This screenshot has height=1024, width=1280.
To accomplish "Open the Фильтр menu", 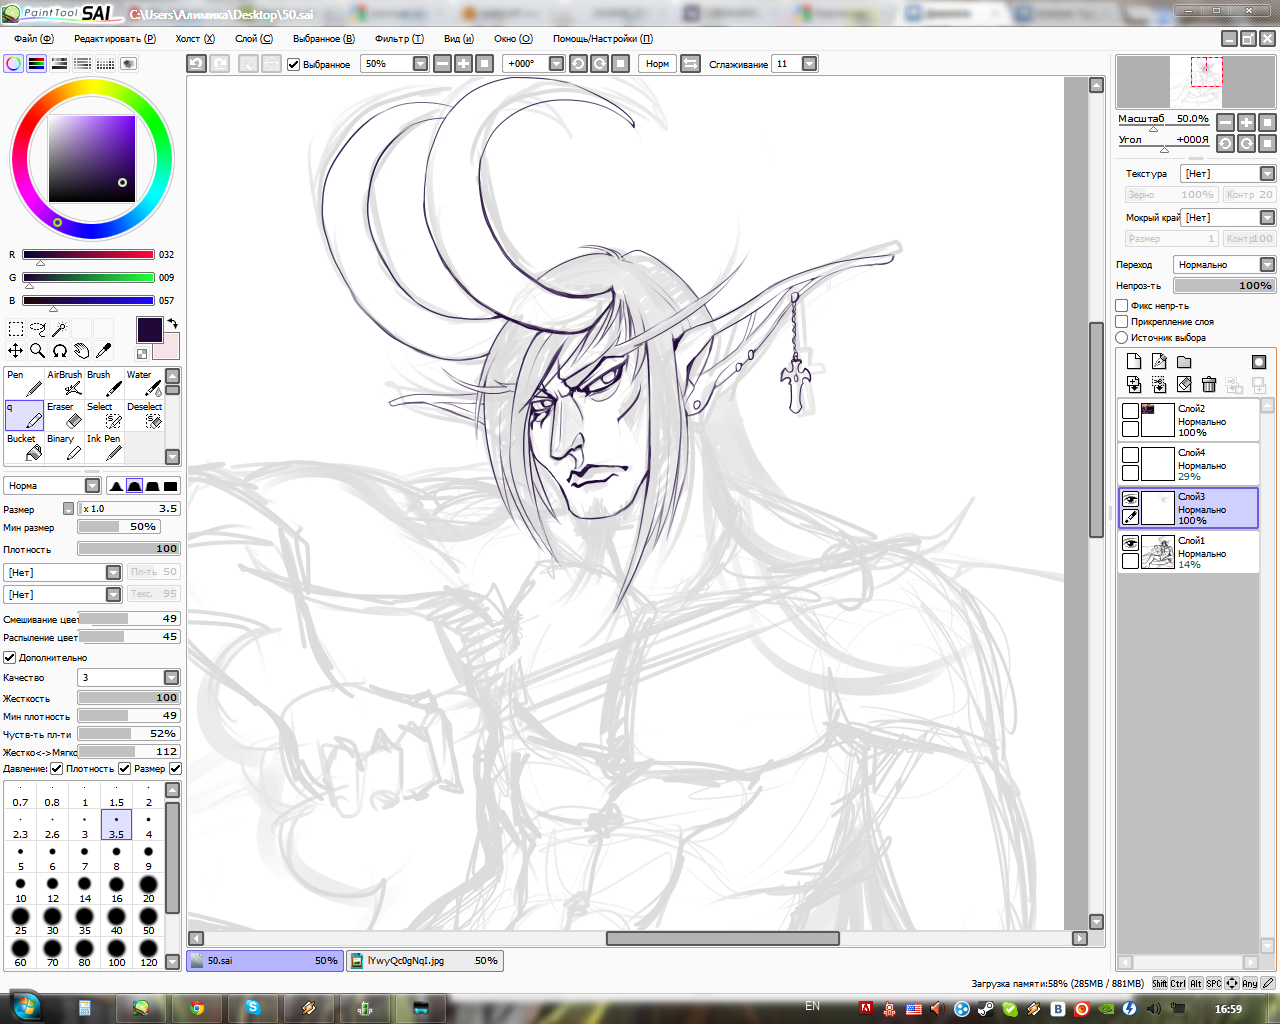I will 400,38.
